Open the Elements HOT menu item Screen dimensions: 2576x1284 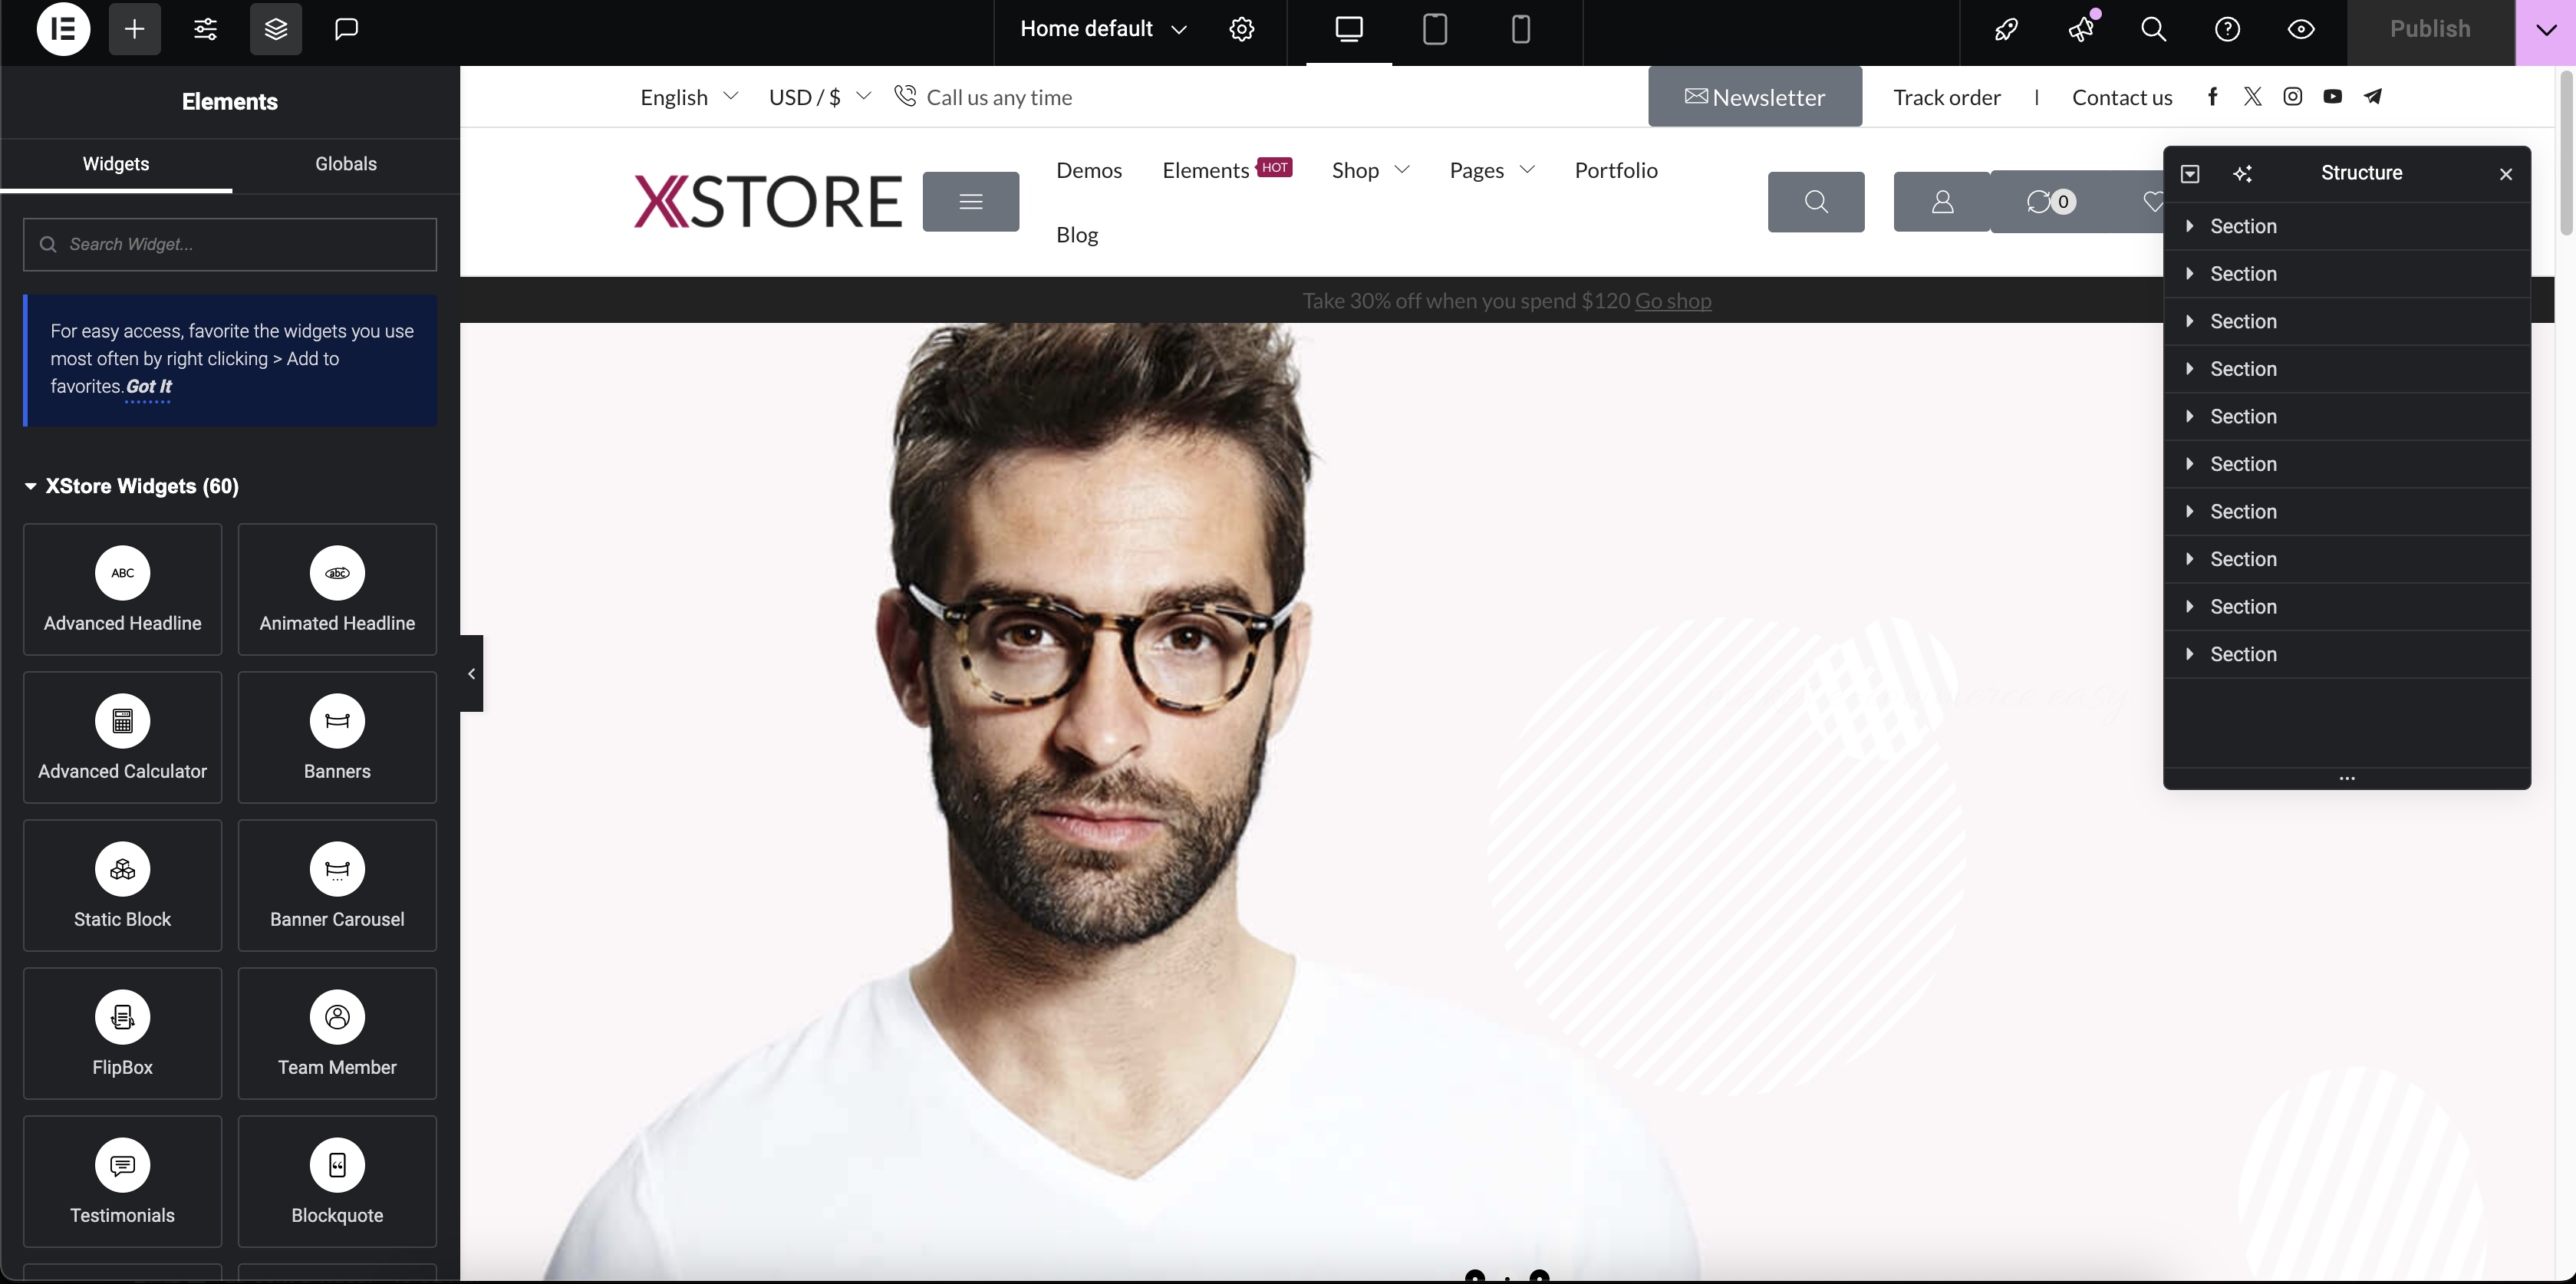(1227, 170)
